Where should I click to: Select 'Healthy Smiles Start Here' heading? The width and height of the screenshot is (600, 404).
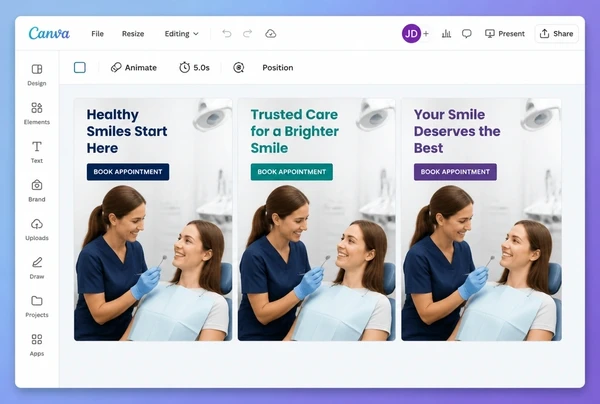click(127, 131)
